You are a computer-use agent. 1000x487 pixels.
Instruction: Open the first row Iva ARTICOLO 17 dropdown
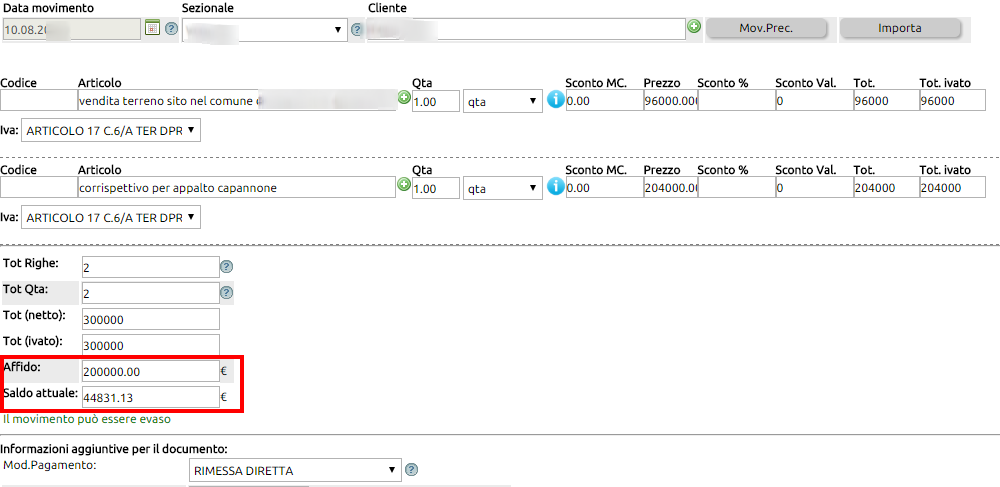[110, 130]
